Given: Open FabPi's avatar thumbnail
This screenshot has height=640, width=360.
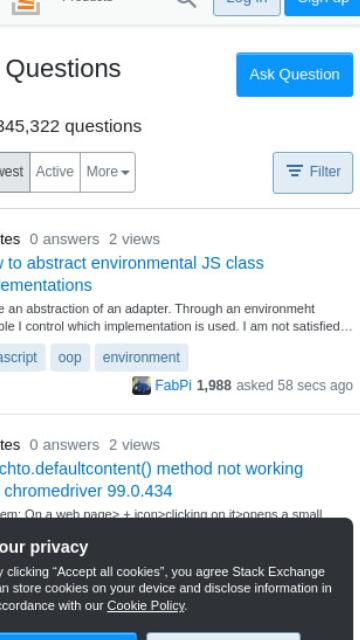Looking at the screenshot, I should coord(141,385).
